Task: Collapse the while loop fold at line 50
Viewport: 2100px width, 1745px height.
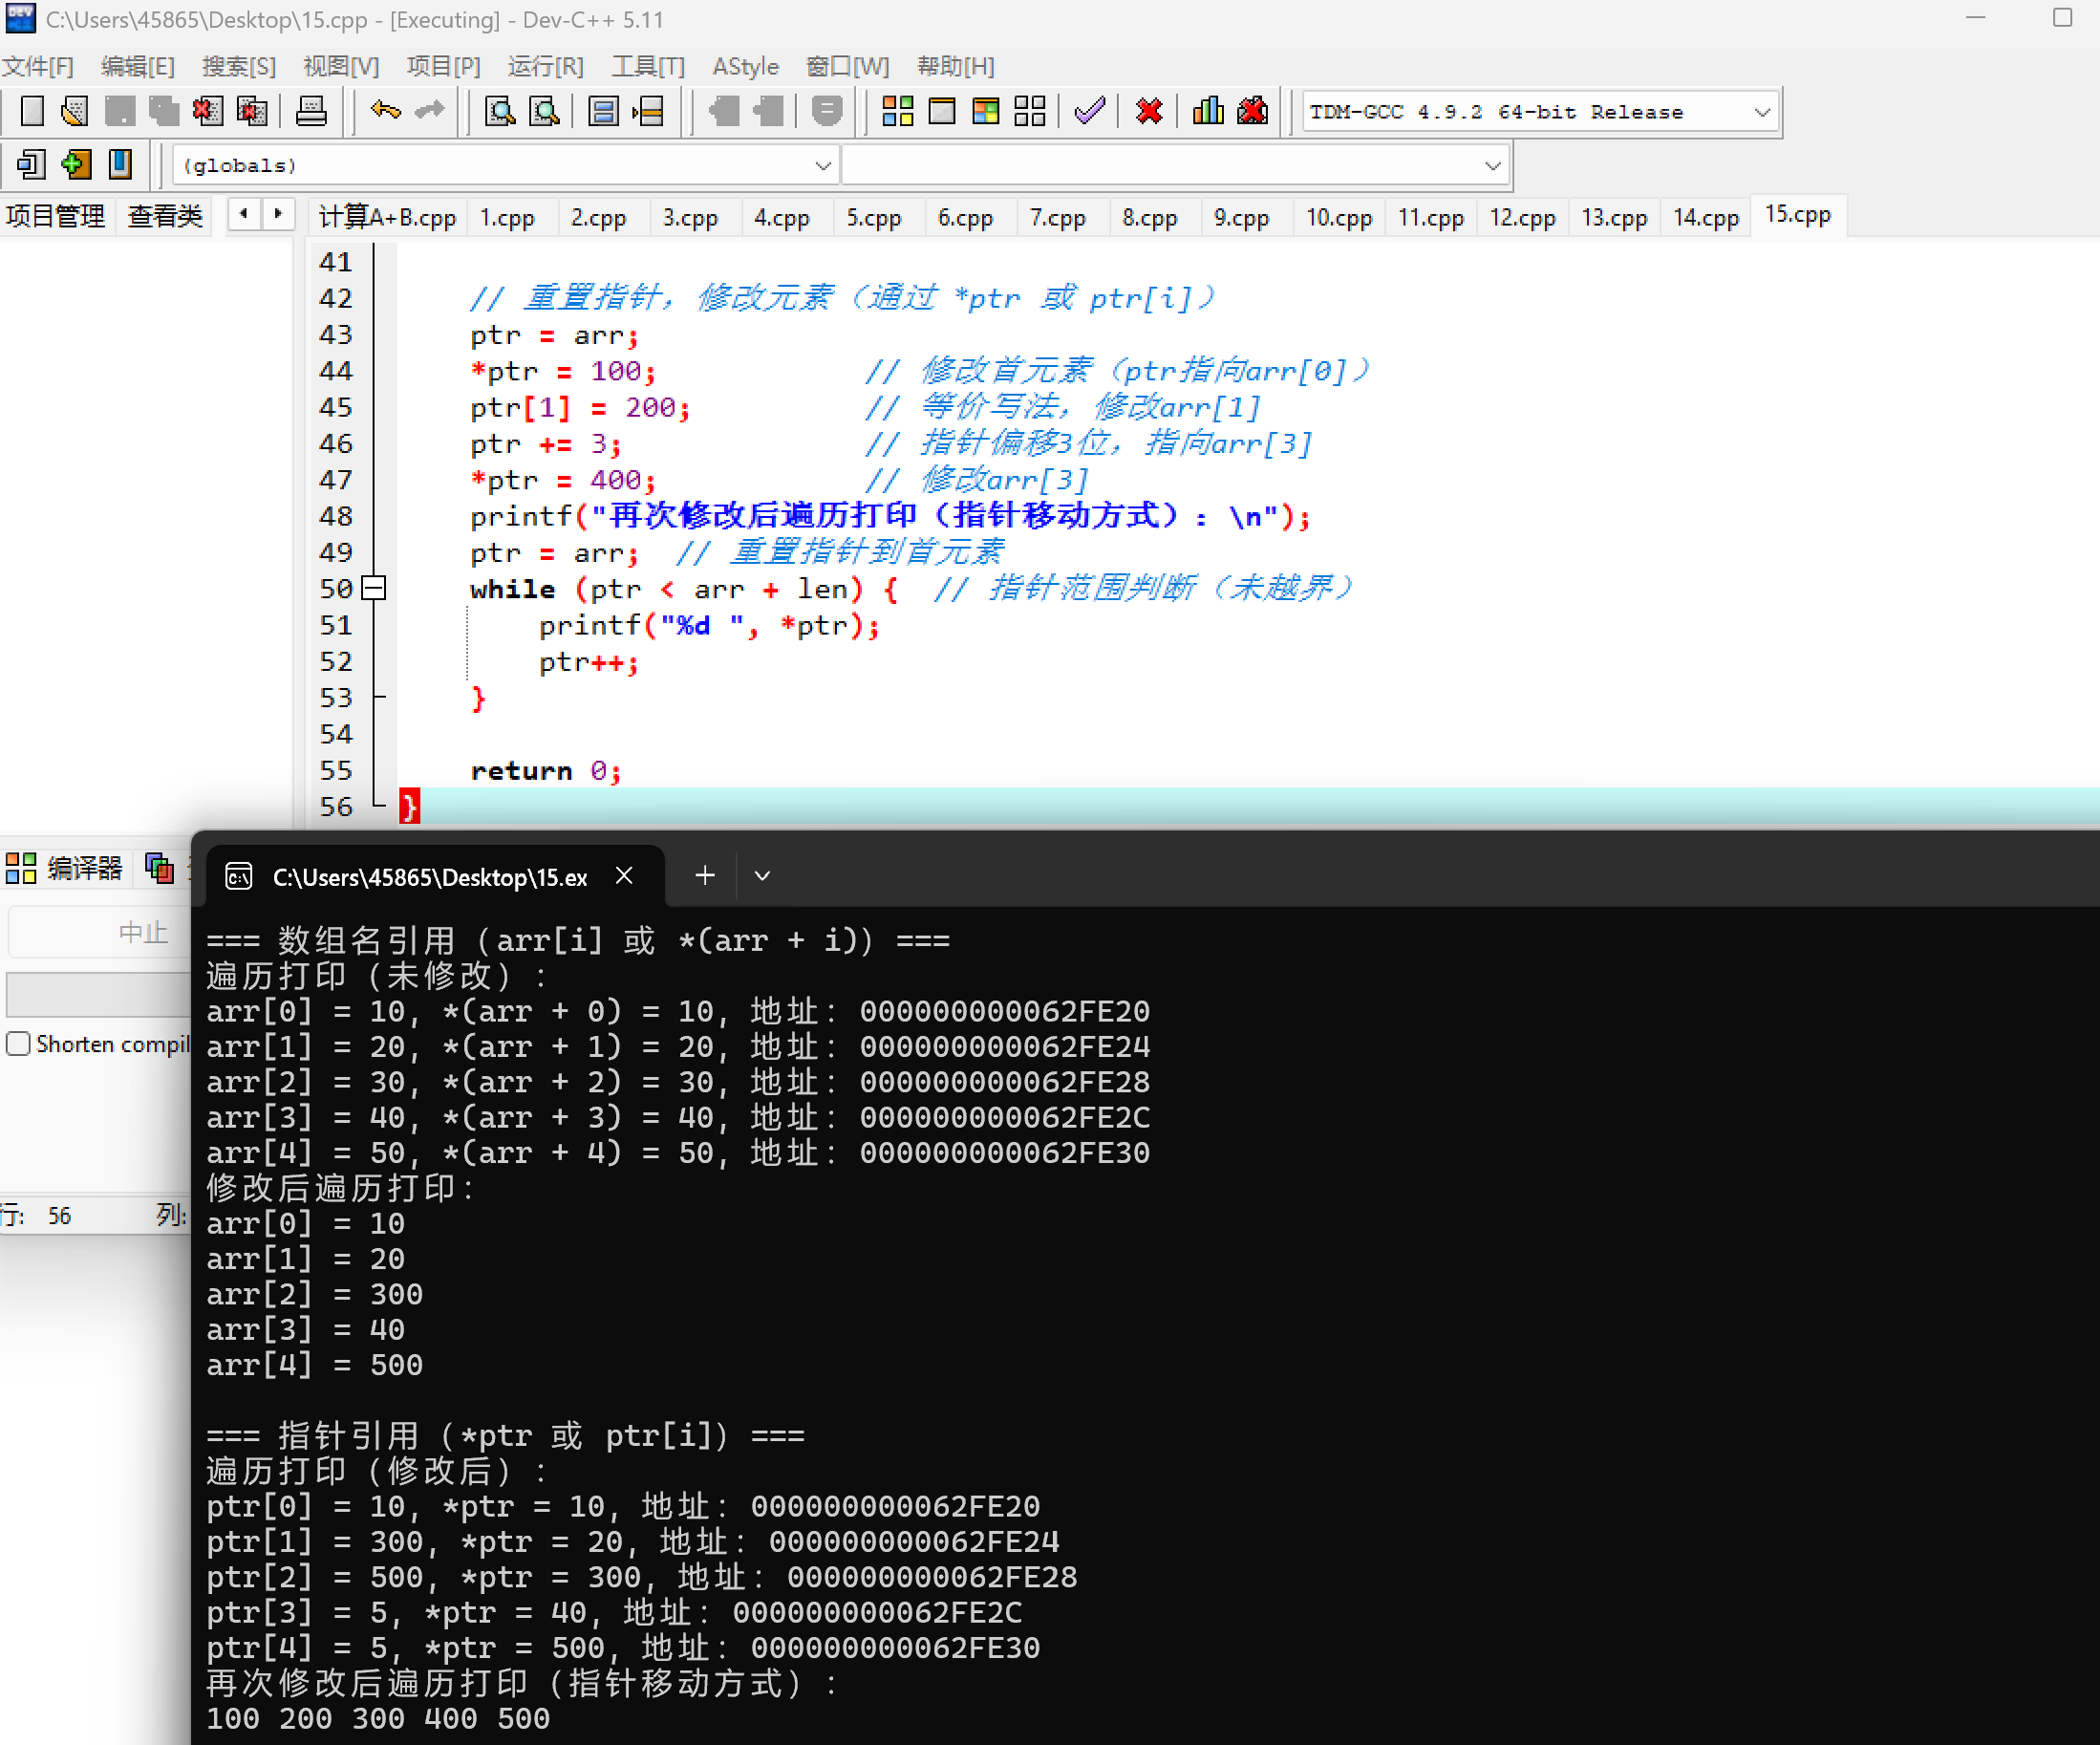Action: (373, 588)
